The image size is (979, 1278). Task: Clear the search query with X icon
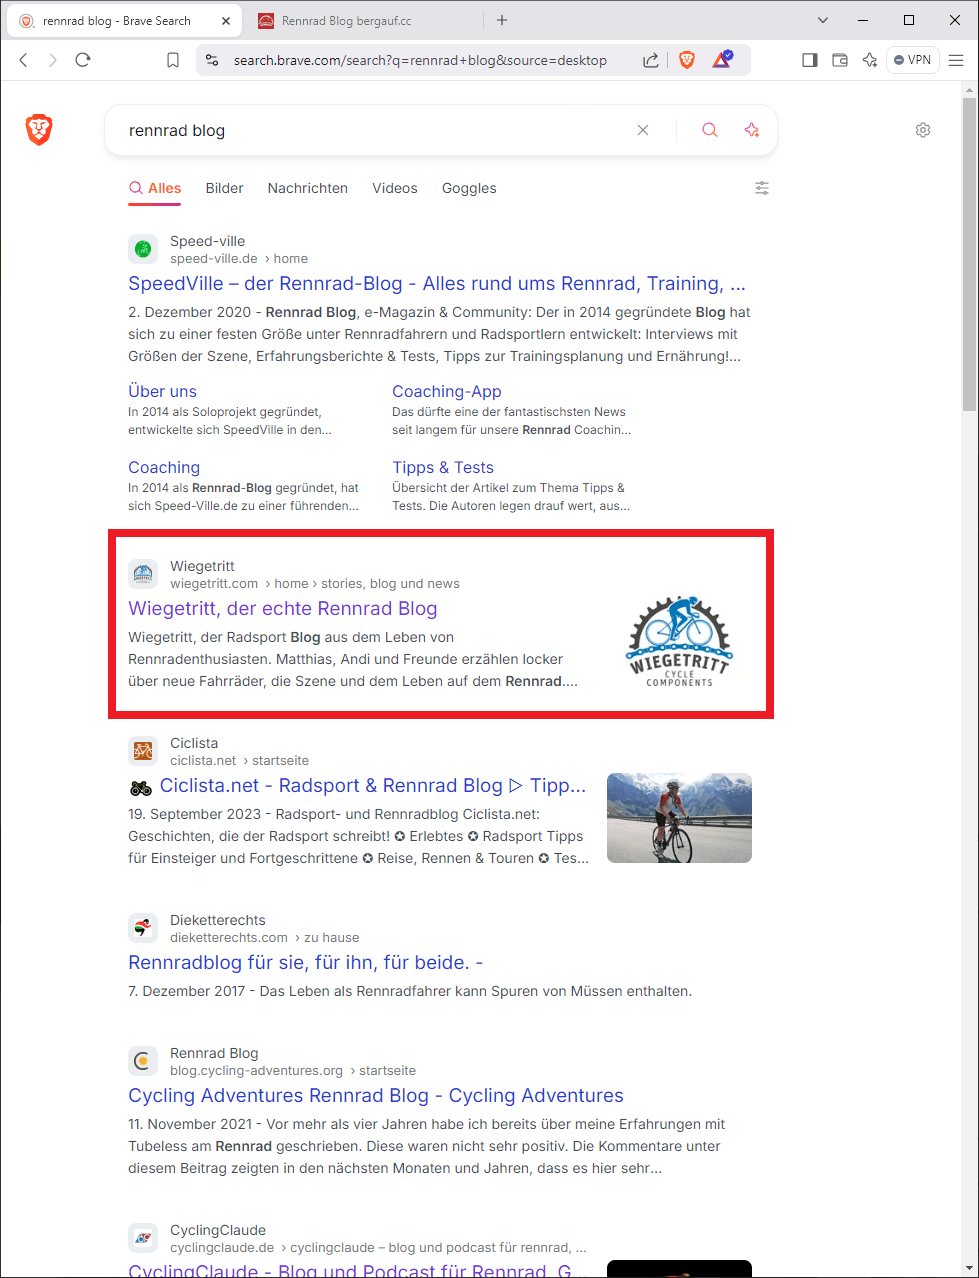click(643, 130)
